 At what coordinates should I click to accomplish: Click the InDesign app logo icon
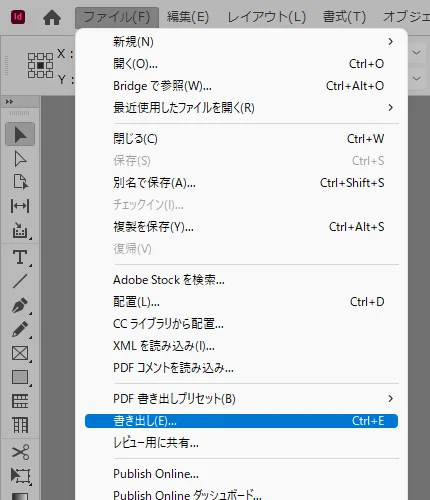click(x=18, y=17)
